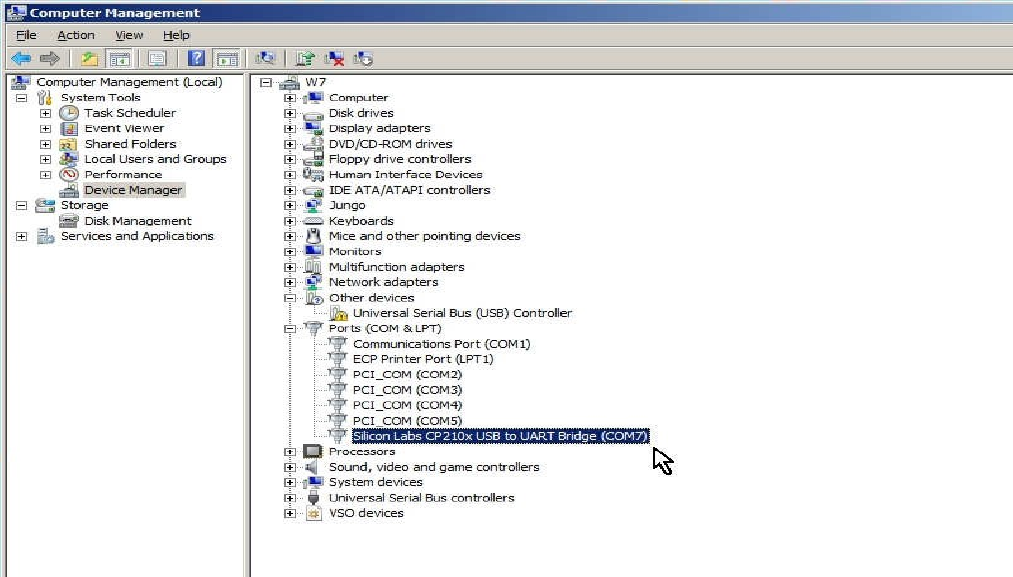This screenshot has height=577, width=1013.
Task: Click Display adapters category icon
Action: tap(313, 128)
